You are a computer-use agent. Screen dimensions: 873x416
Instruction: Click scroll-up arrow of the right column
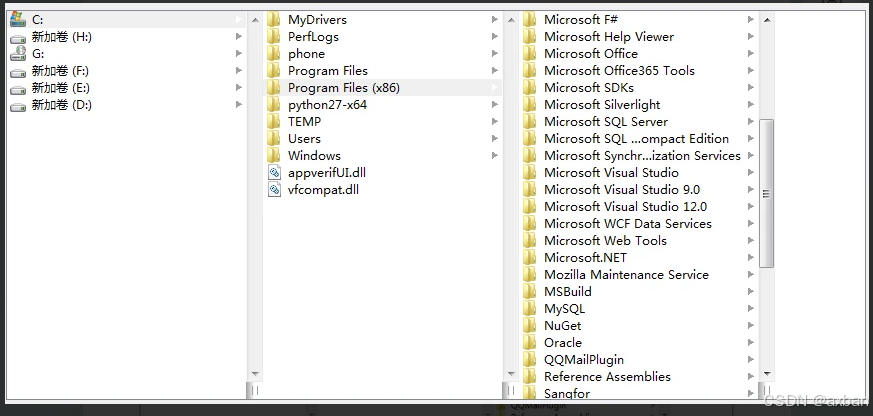click(767, 20)
